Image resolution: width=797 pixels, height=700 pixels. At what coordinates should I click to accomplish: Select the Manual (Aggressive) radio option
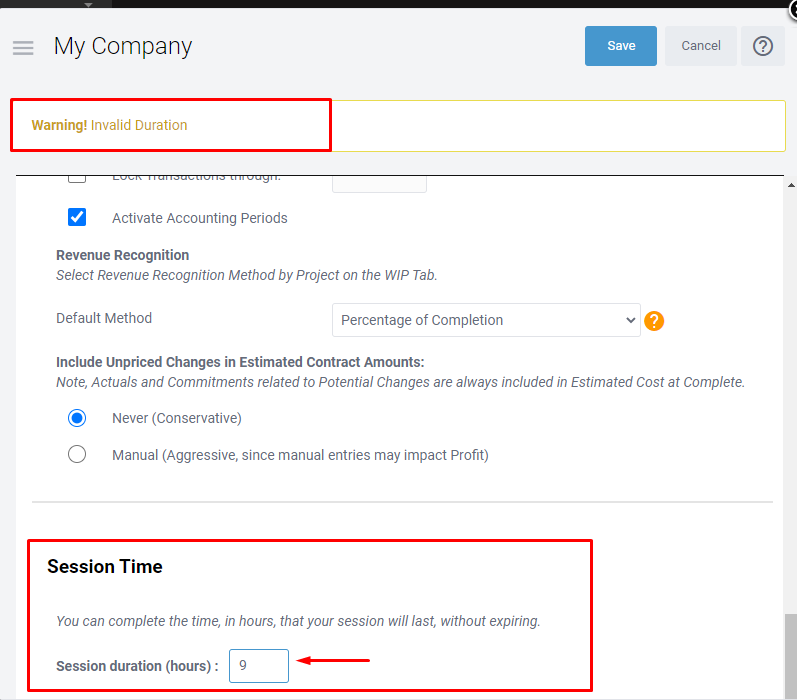click(77, 455)
